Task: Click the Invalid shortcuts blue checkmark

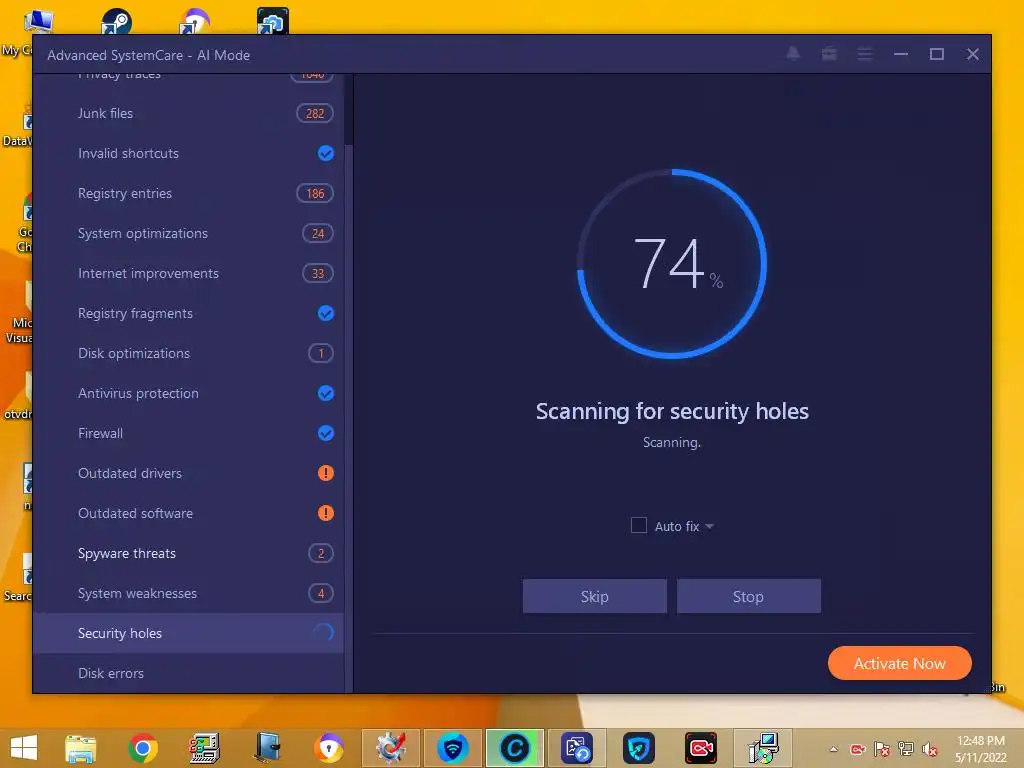Action: tap(325, 153)
